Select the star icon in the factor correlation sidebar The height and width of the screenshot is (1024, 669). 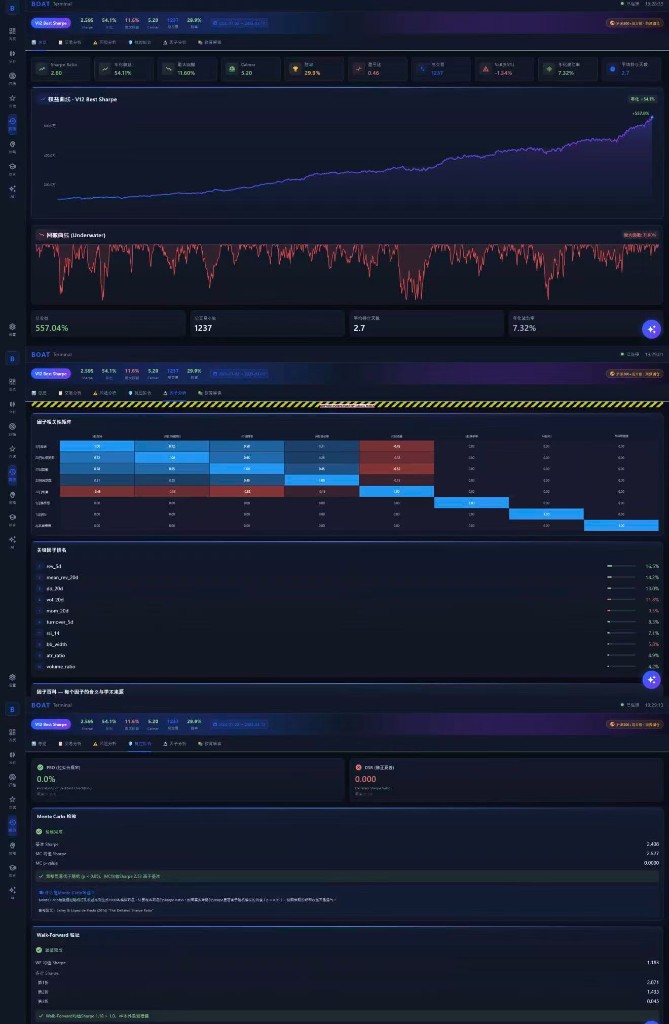pos(12,449)
